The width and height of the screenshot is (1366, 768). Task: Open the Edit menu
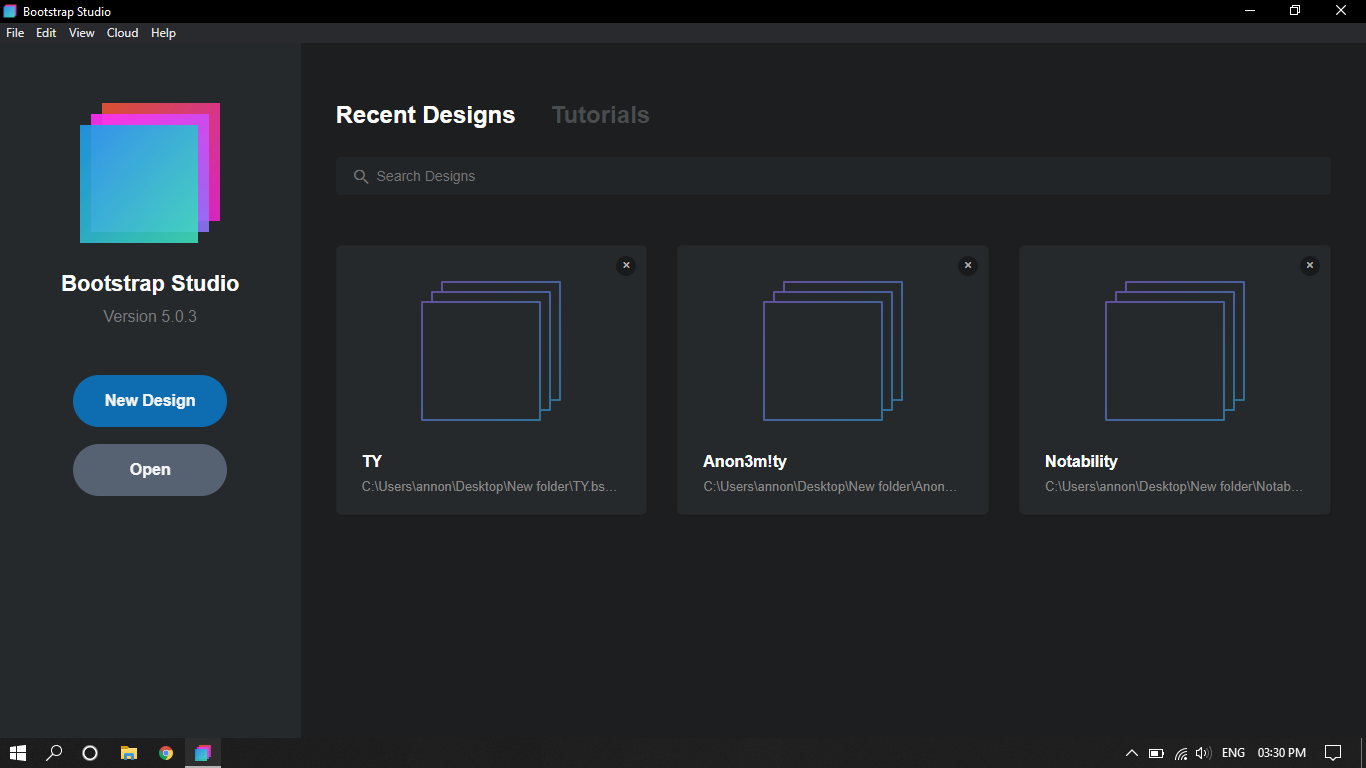[46, 33]
